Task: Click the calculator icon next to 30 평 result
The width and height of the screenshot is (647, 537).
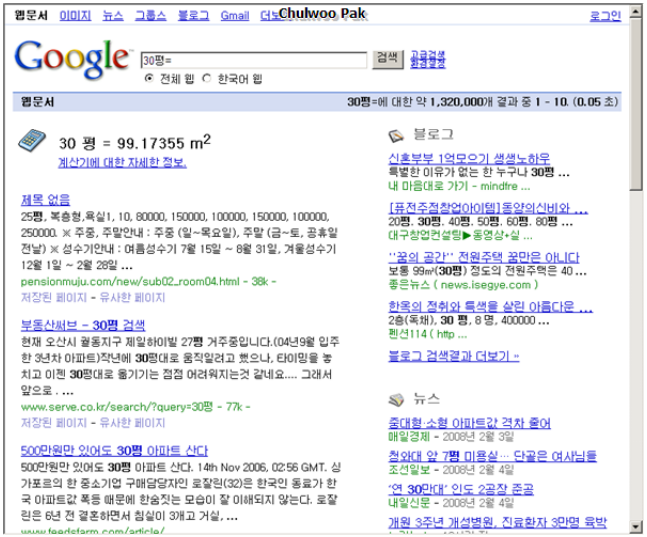Action: pos(32,140)
